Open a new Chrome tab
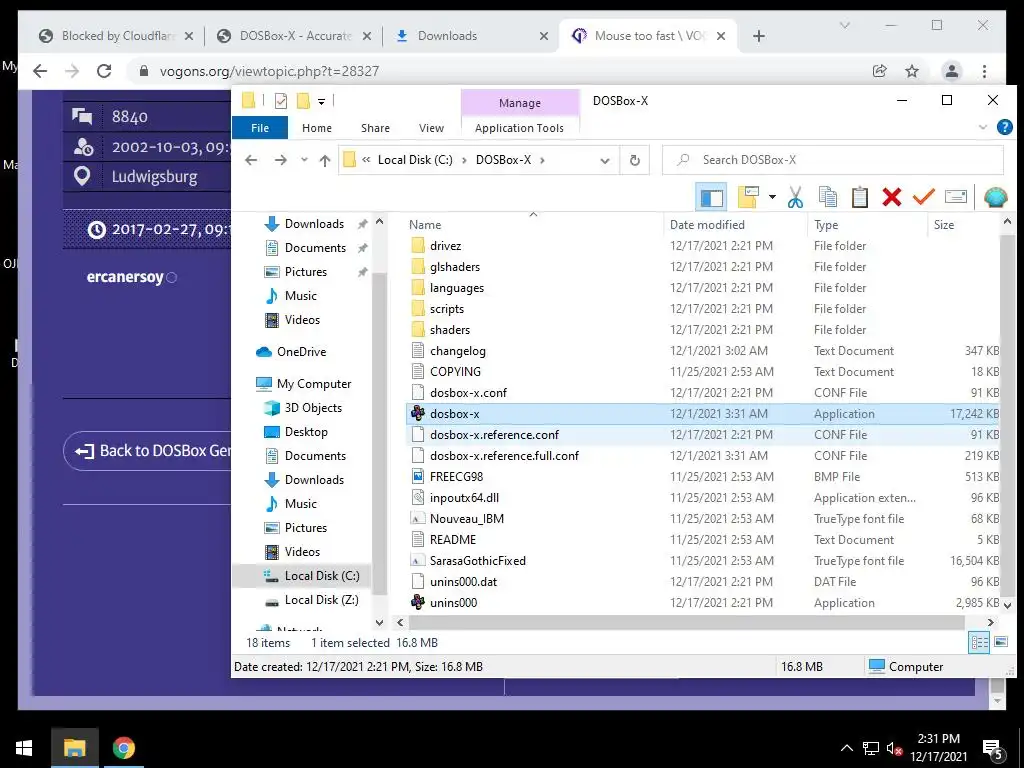1024x768 pixels. [758, 36]
